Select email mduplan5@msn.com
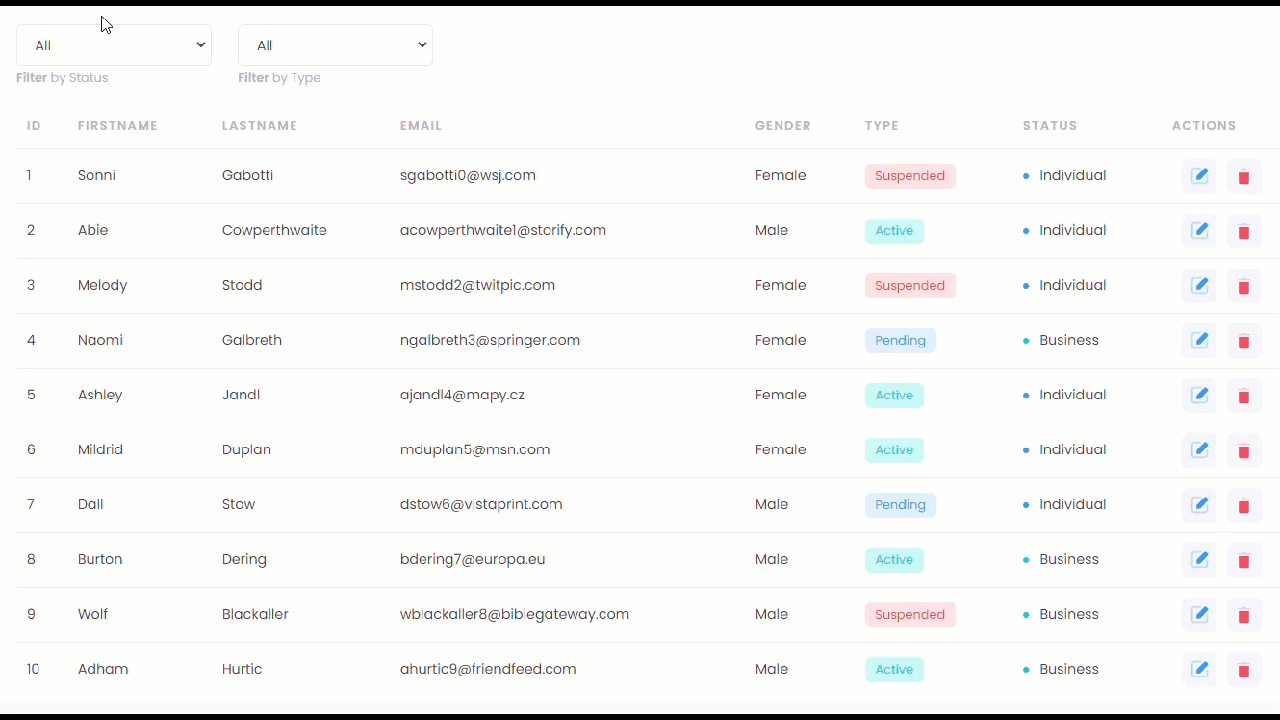The width and height of the screenshot is (1280, 720). click(x=475, y=450)
